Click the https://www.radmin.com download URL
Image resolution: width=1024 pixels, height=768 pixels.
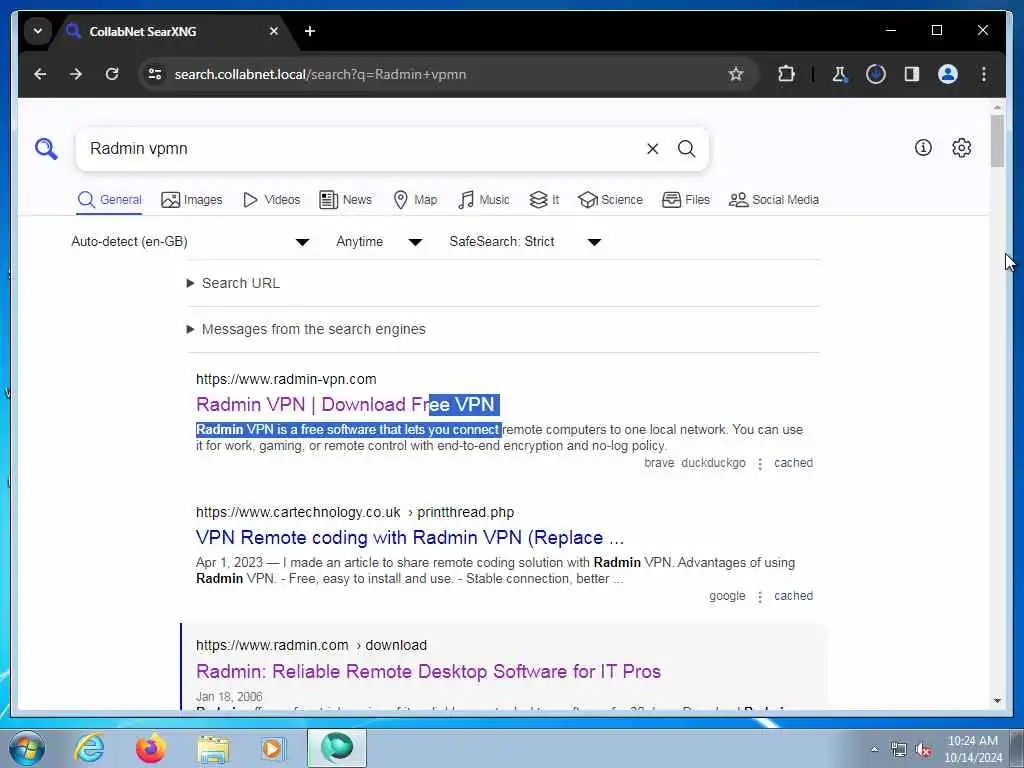pos(312,645)
